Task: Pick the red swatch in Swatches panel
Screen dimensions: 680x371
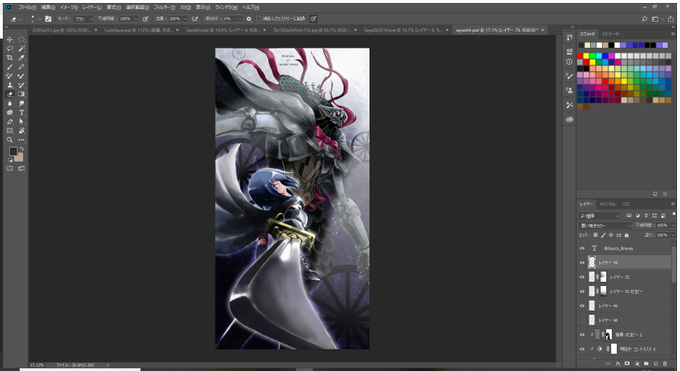Action: 580,56
